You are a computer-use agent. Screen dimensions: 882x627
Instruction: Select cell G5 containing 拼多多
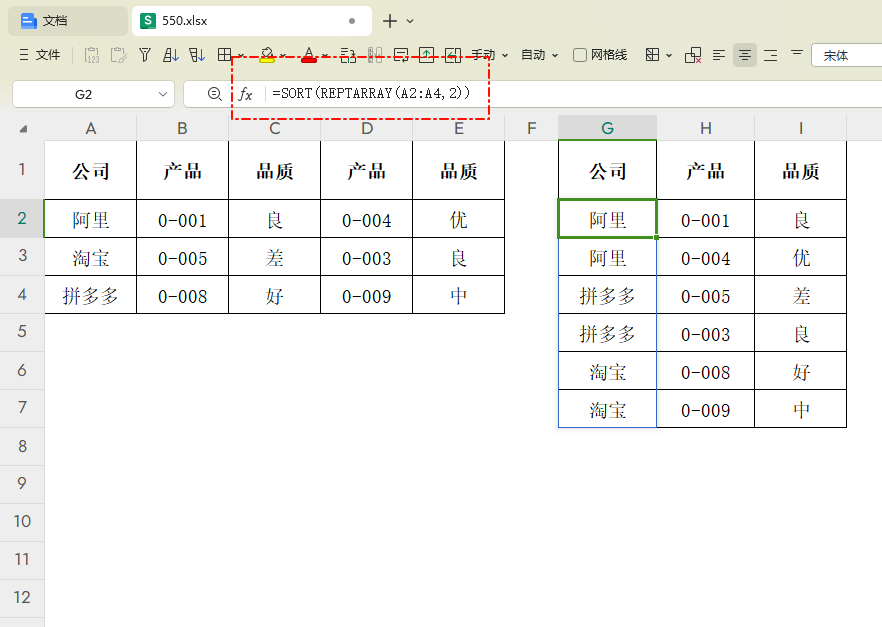pos(608,333)
